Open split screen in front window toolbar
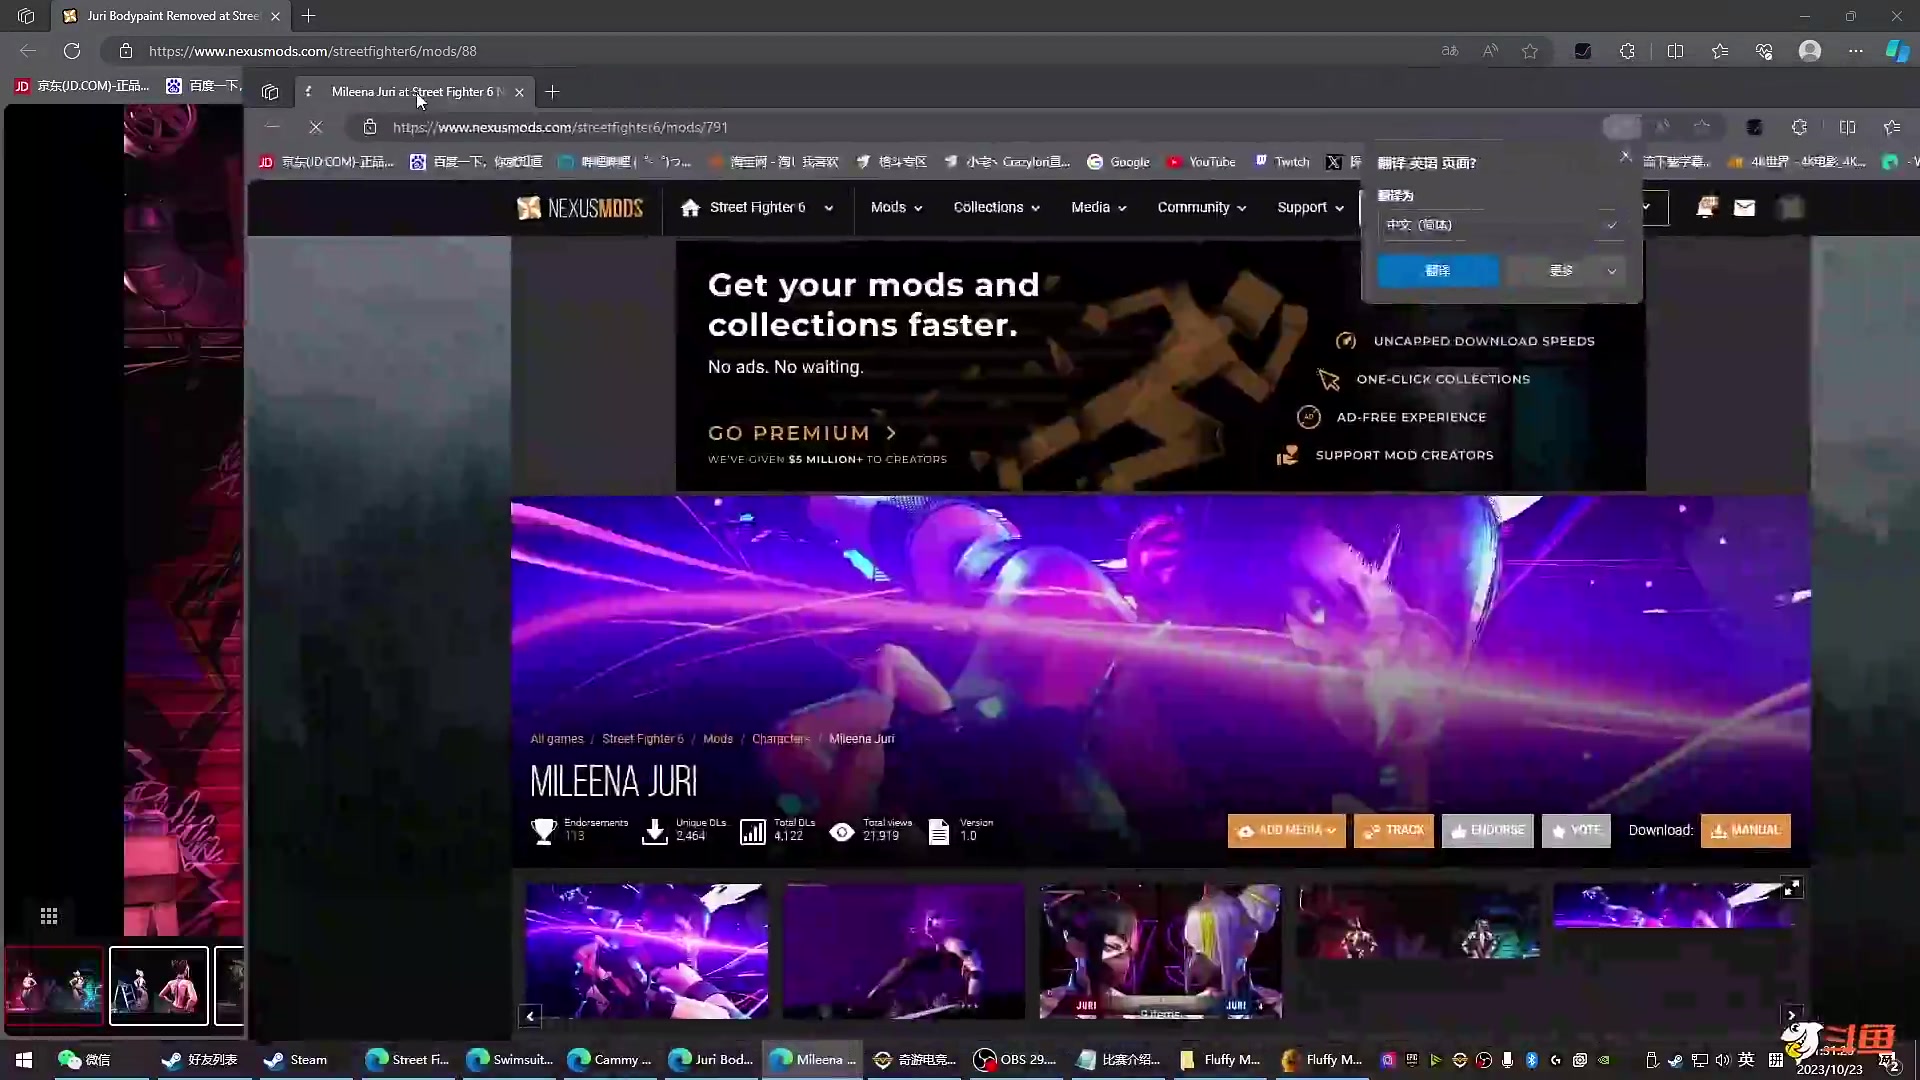1920x1080 pixels. (1847, 127)
